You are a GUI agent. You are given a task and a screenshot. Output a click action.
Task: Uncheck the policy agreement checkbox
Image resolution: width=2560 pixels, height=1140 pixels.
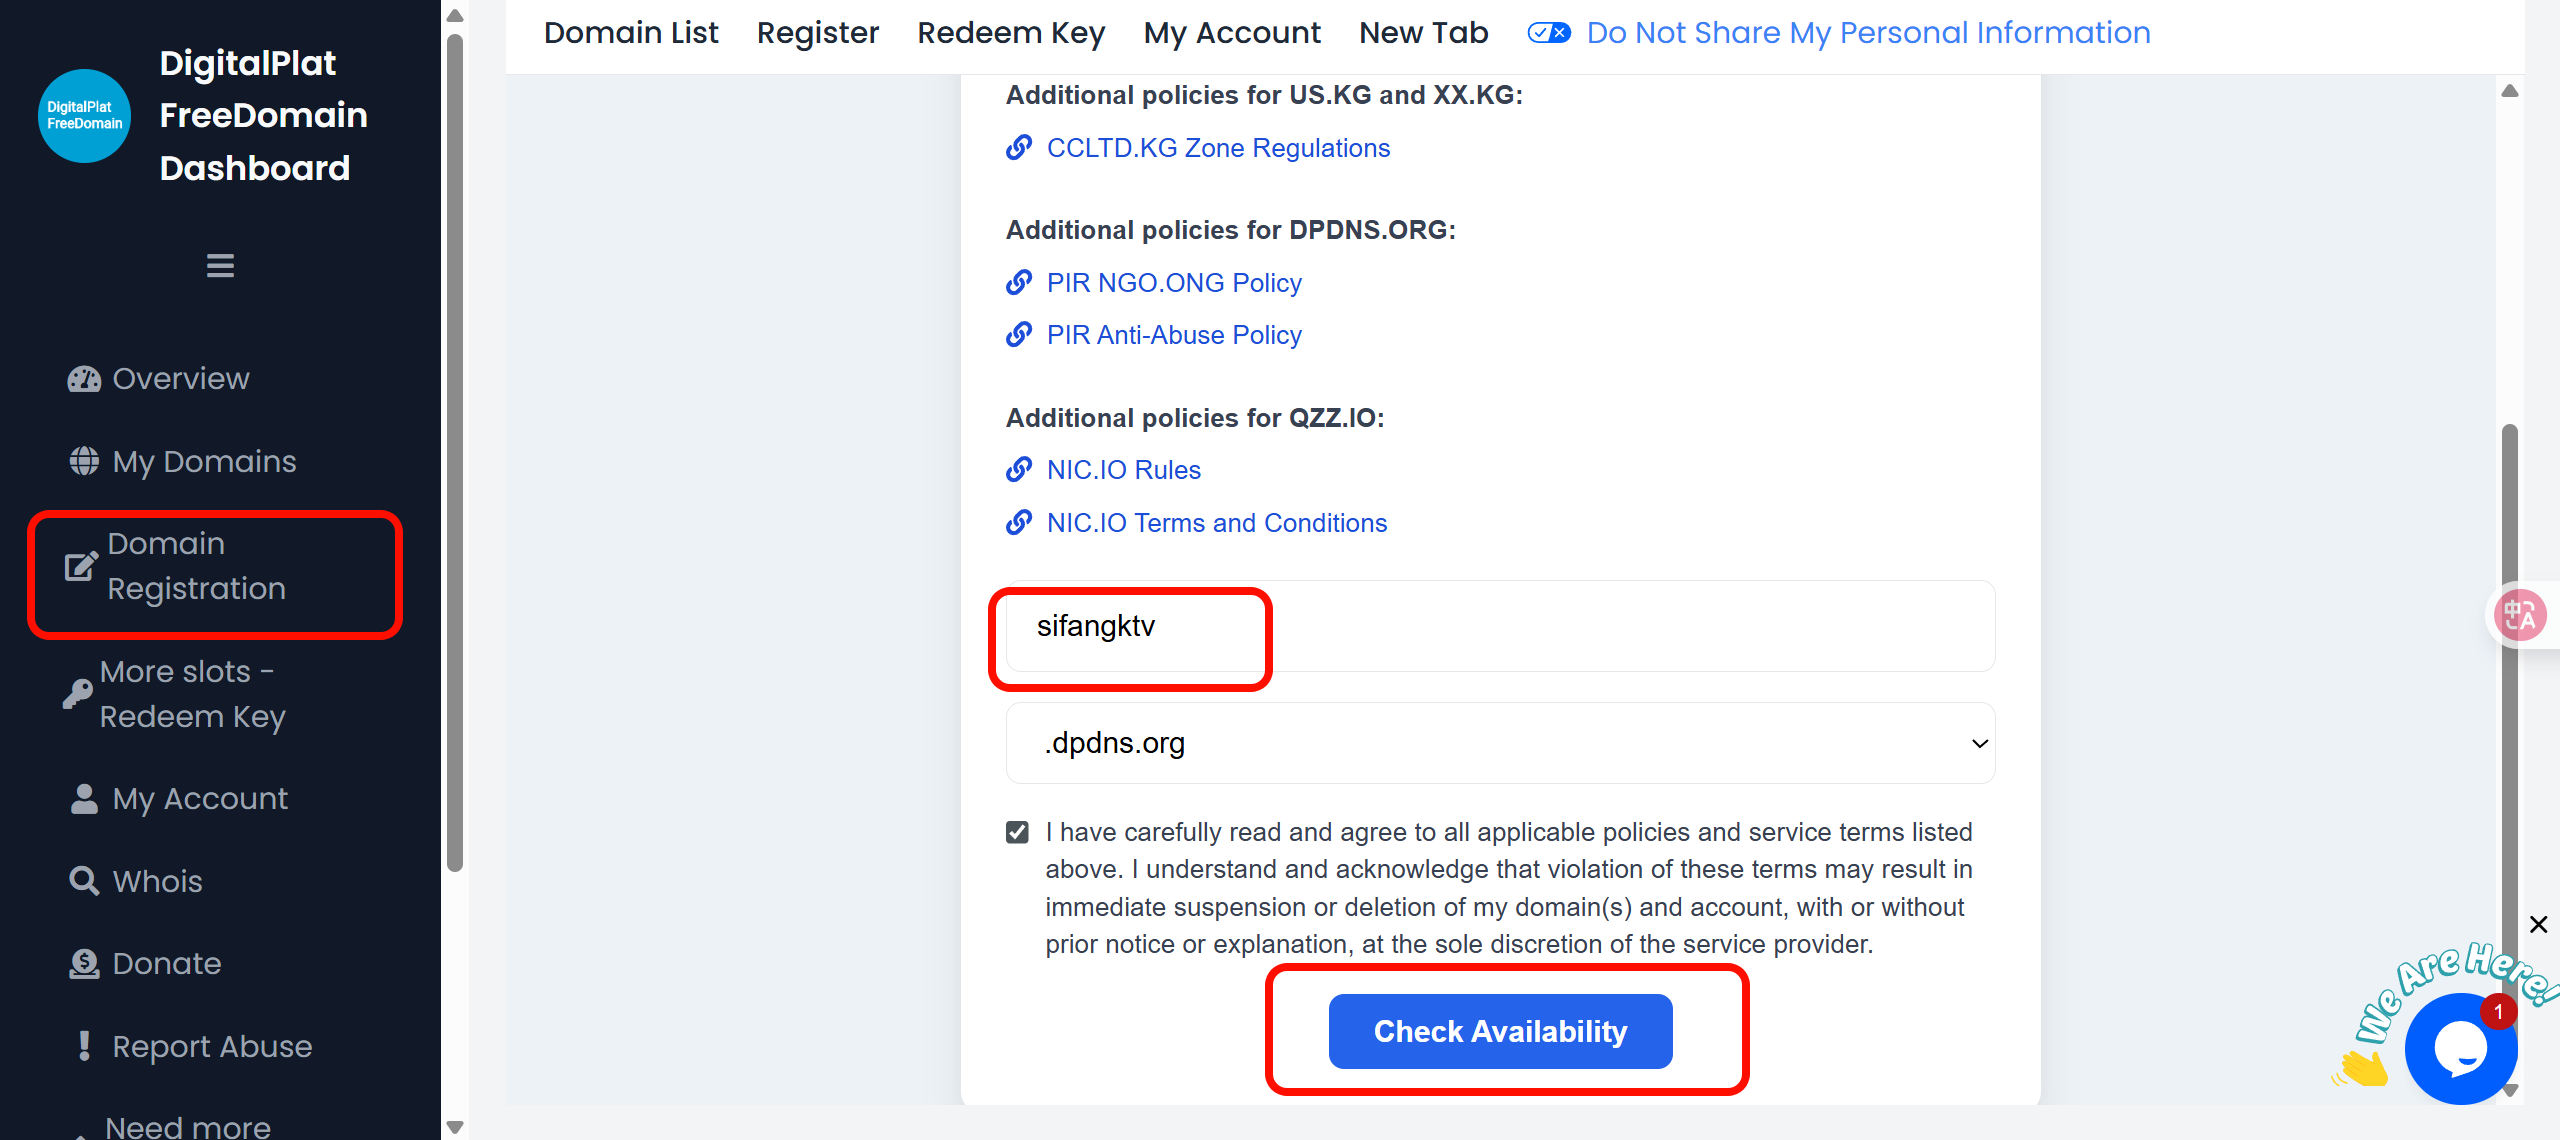point(1017,832)
